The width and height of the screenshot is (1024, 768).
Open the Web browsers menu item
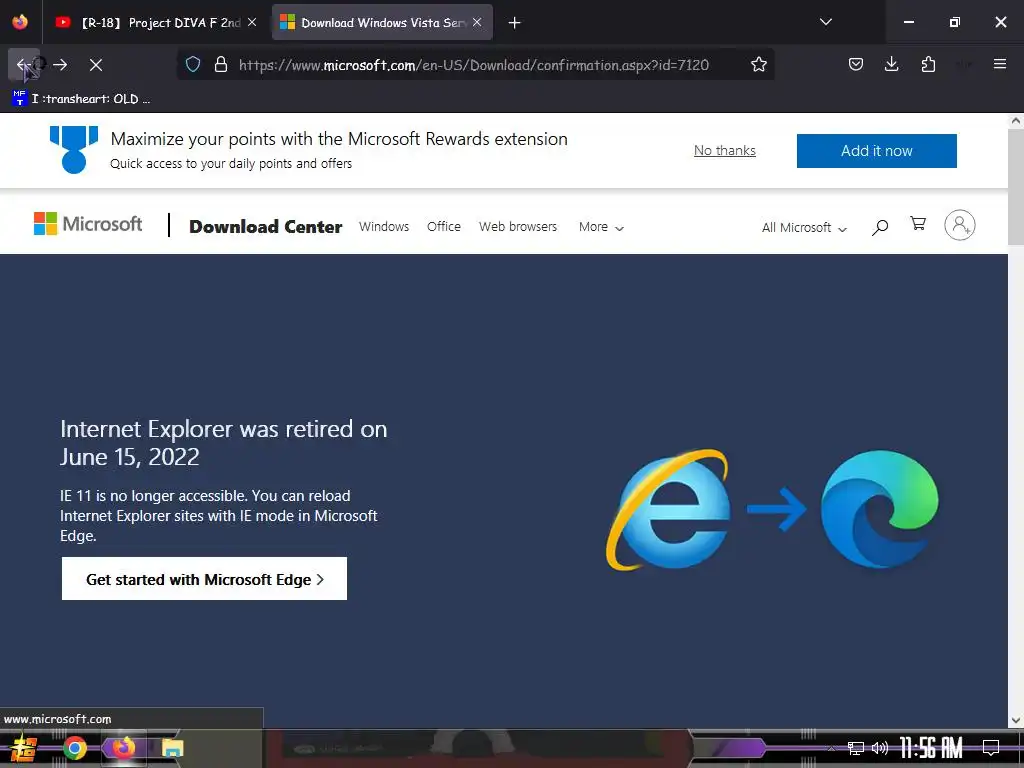(x=518, y=227)
